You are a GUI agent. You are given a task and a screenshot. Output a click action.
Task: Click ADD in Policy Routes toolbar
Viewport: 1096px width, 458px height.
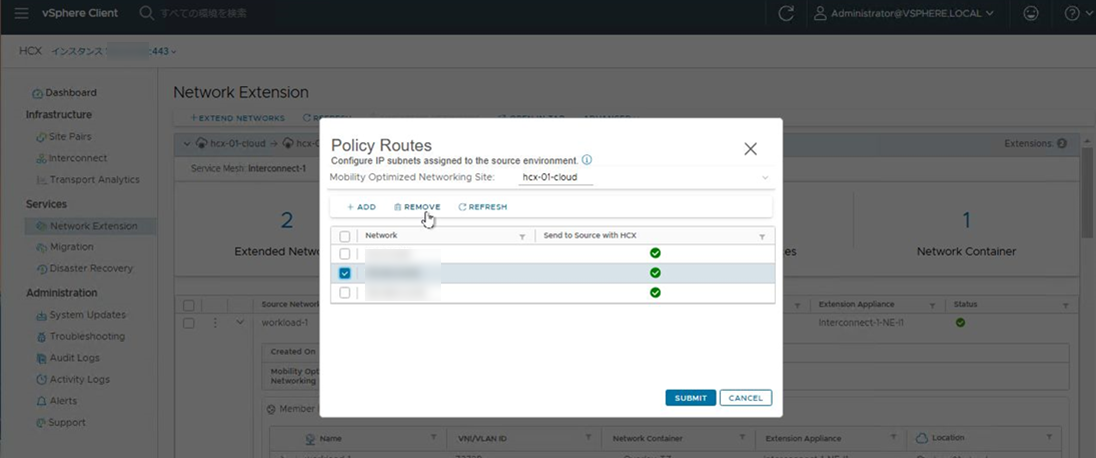361,207
